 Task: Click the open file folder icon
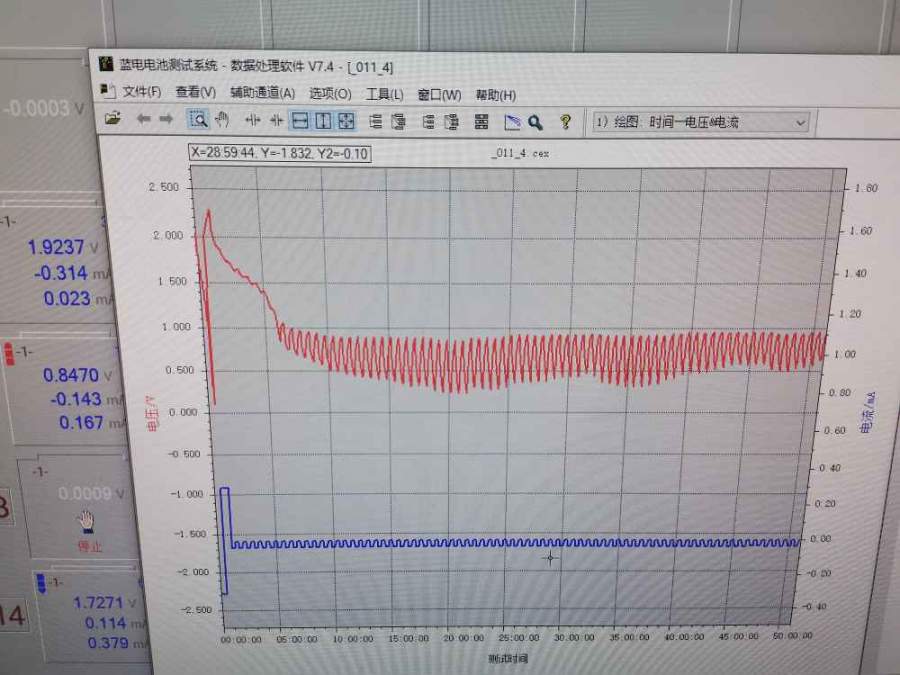tap(113, 120)
